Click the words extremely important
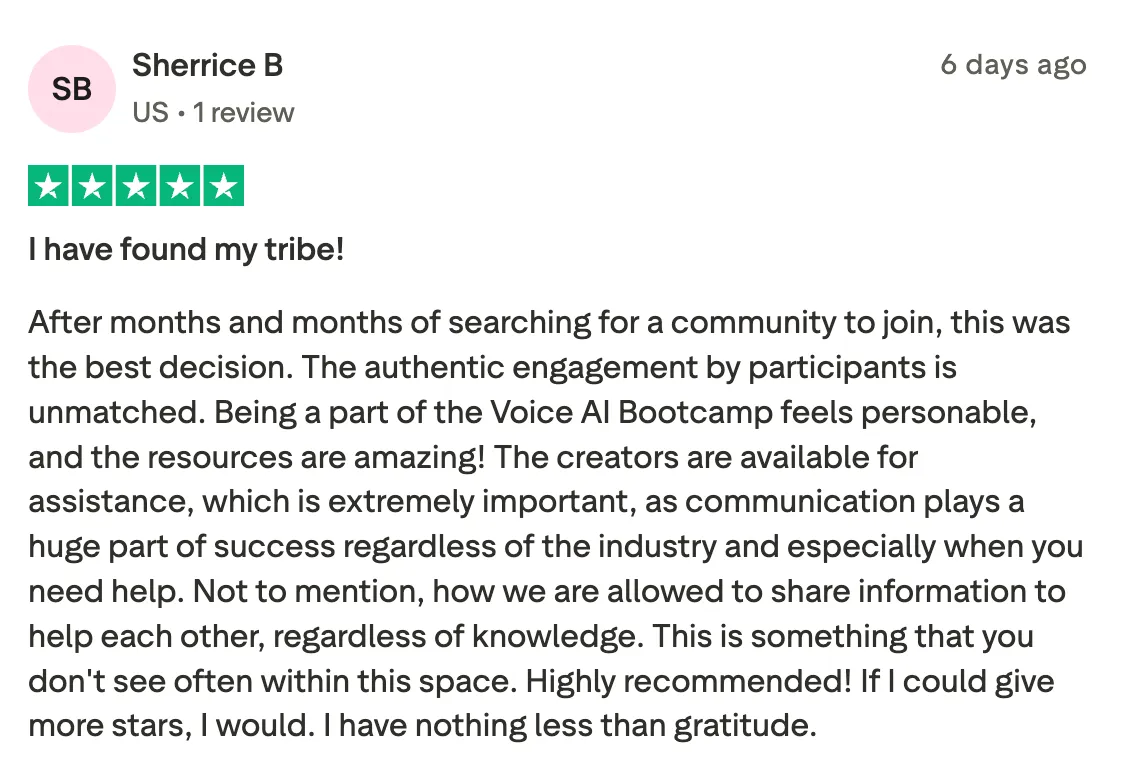This screenshot has height=774, width=1128. (x=478, y=502)
